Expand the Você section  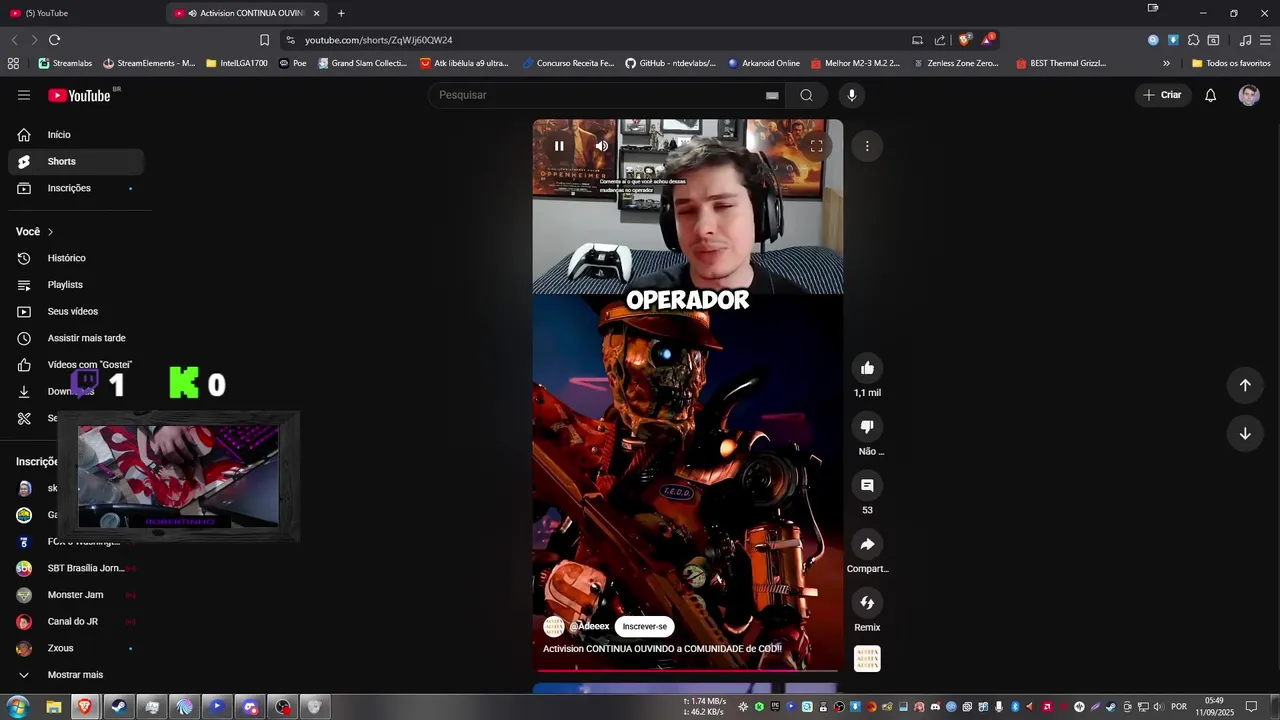pyautogui.click(x=35, y=232)
